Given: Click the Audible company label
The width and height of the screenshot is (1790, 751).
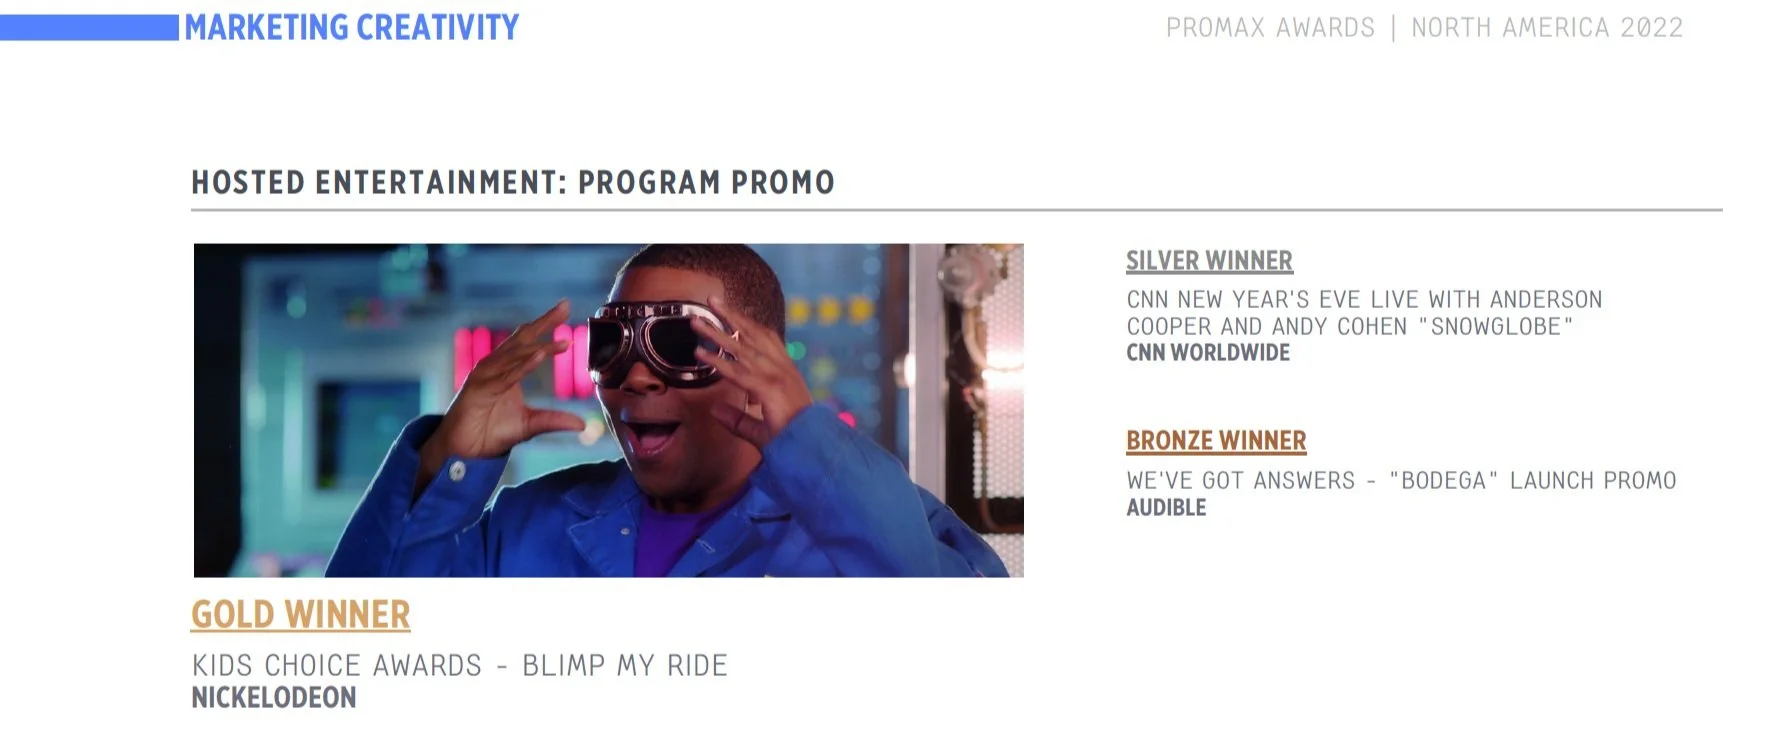Looking at the screenshot, I should pyautogui.click(x=1166, y=508).
